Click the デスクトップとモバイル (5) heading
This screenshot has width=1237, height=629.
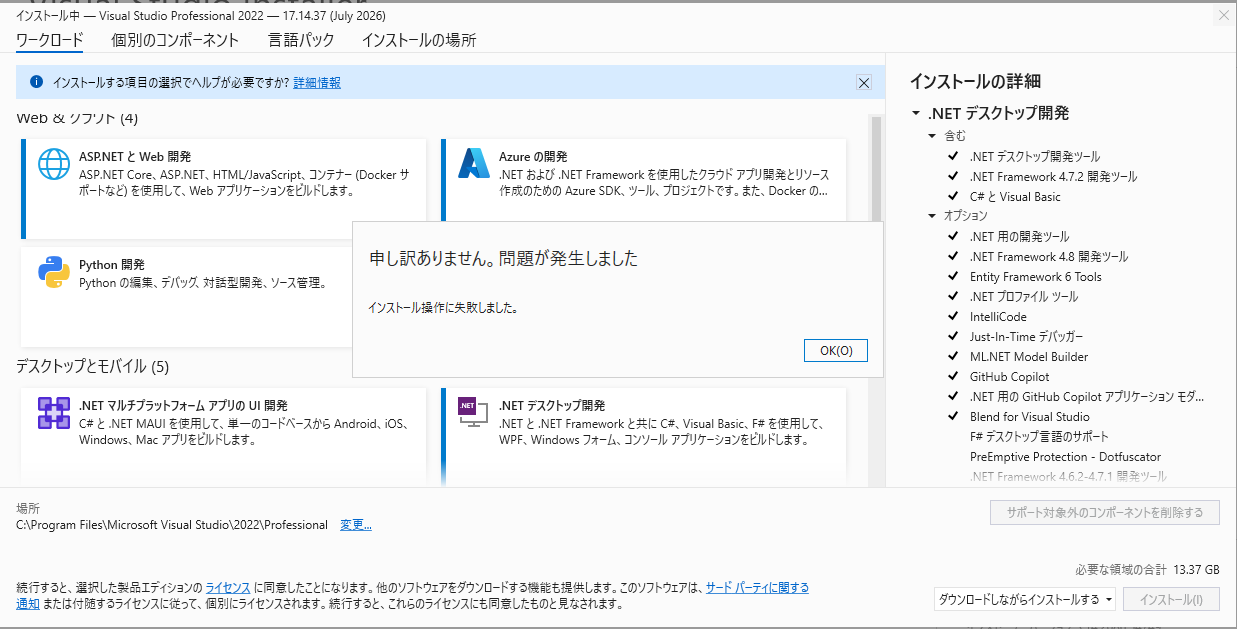pyautogui.click(x=93, y=366)
